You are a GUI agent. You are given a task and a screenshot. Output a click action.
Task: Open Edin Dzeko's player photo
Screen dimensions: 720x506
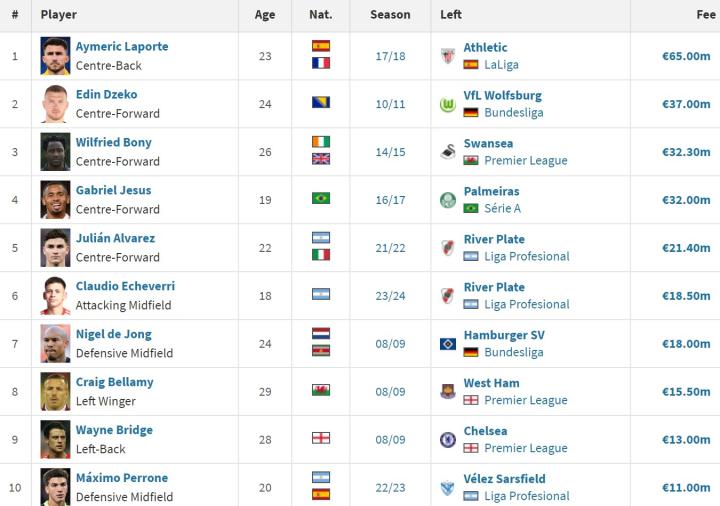[55, 104]
